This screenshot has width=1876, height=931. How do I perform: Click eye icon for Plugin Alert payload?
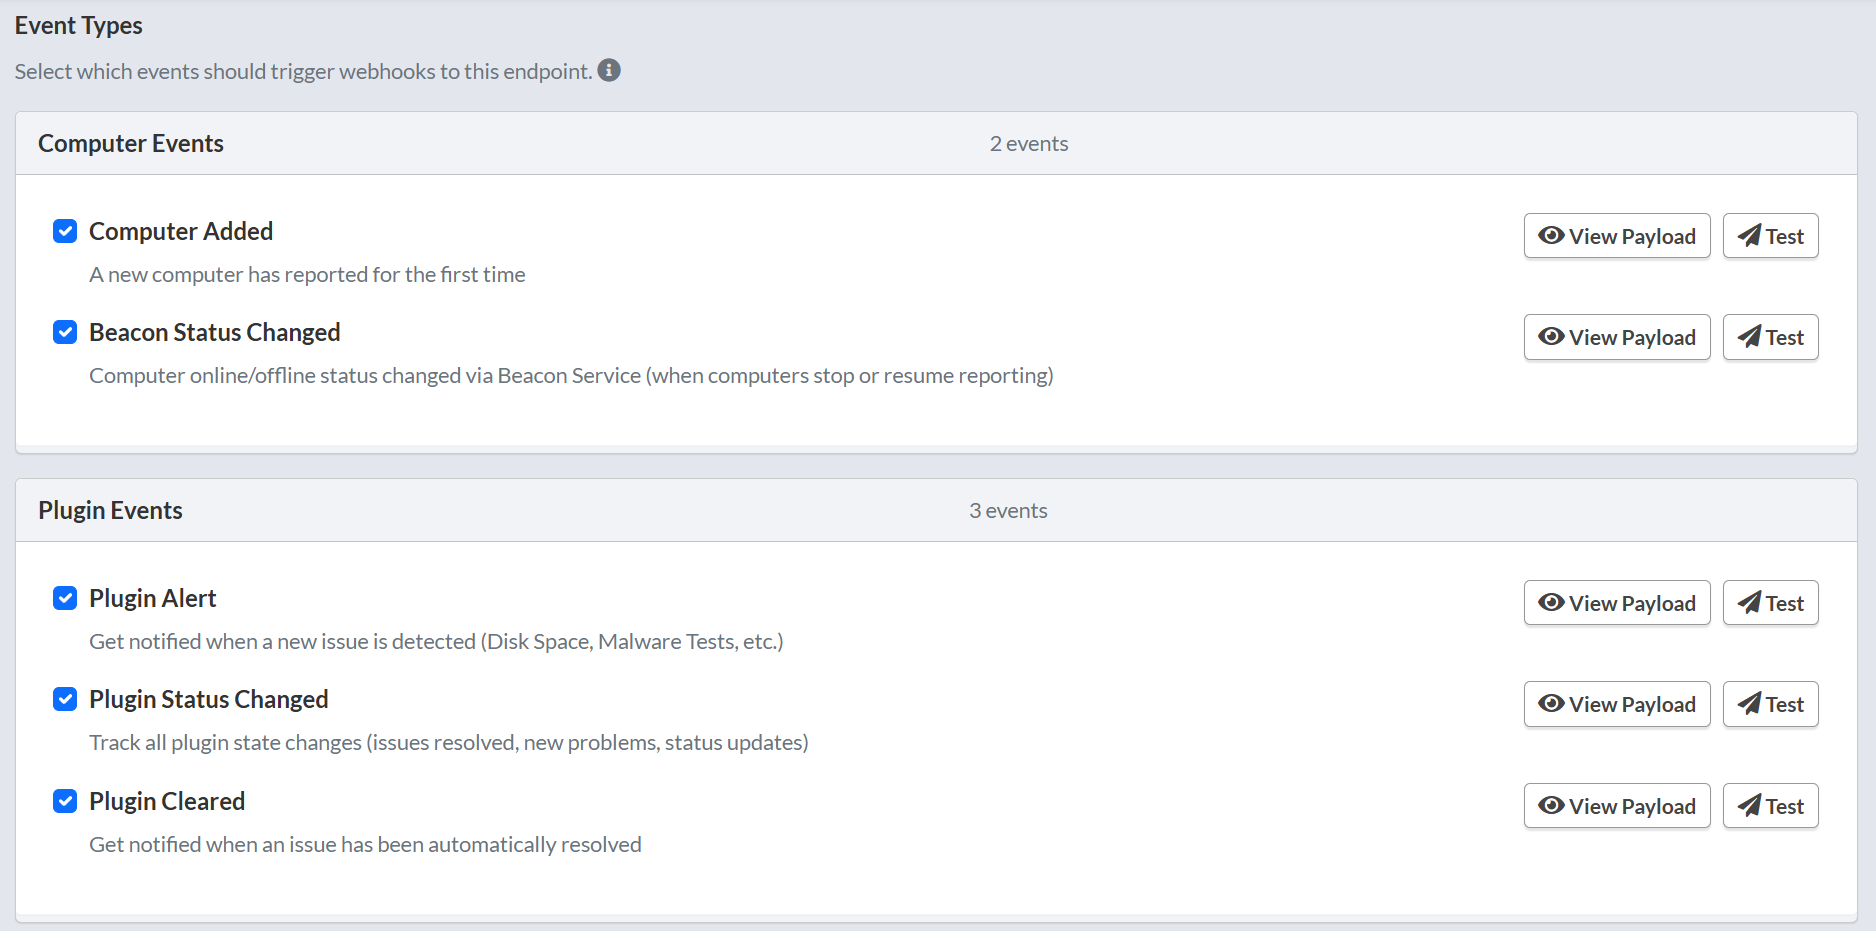pyautogui.click(x=1551, y=603)
